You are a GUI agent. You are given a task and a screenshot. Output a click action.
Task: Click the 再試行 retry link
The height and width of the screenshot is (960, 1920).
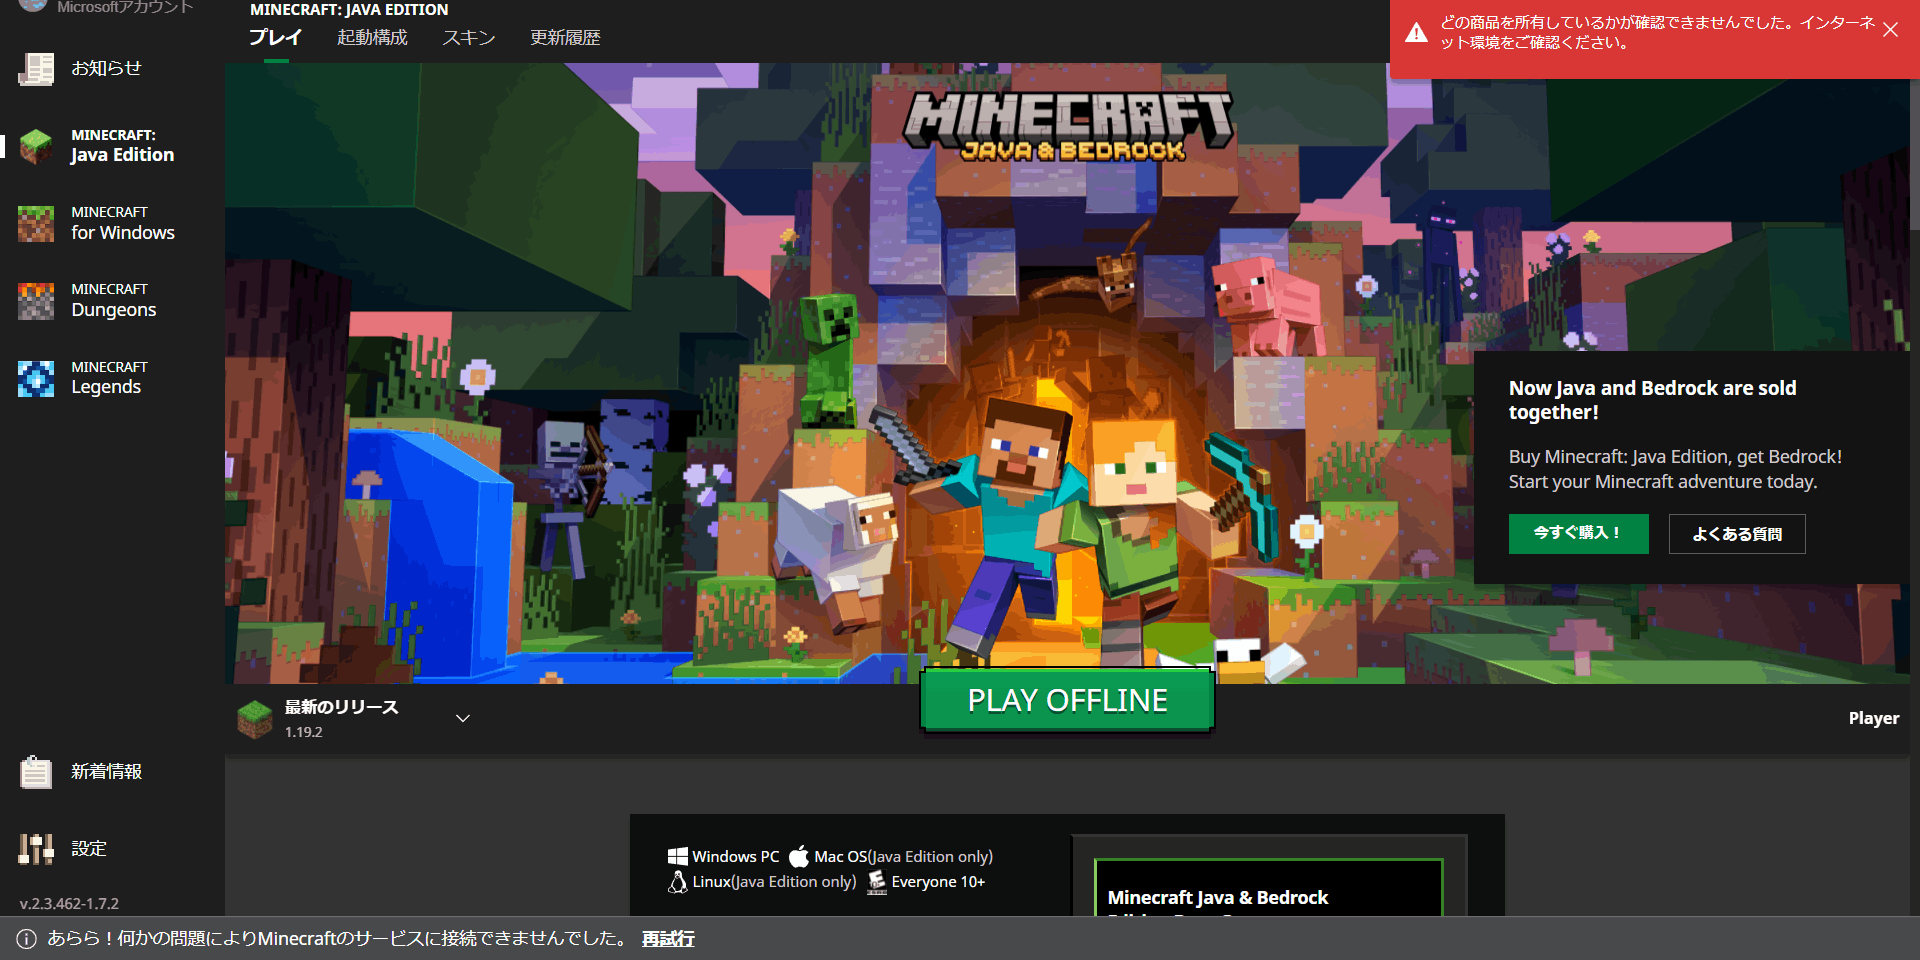click(668, 939)
